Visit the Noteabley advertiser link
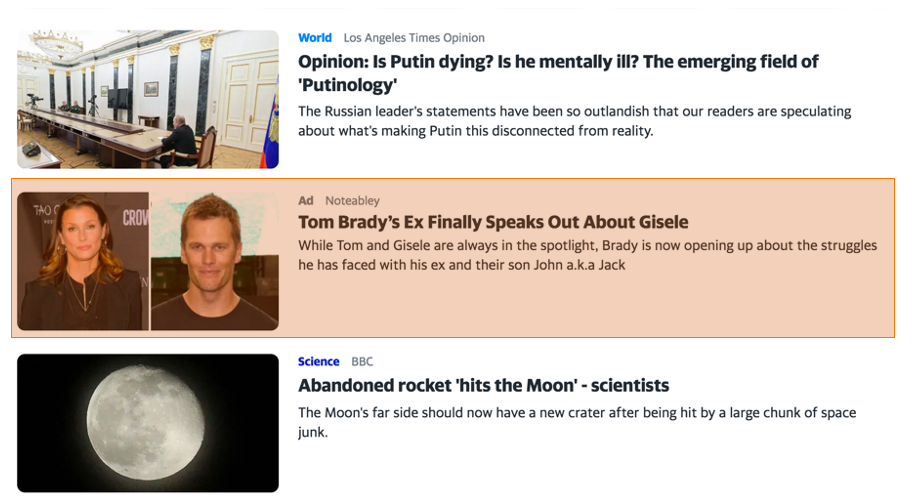 tap(353, 201)
